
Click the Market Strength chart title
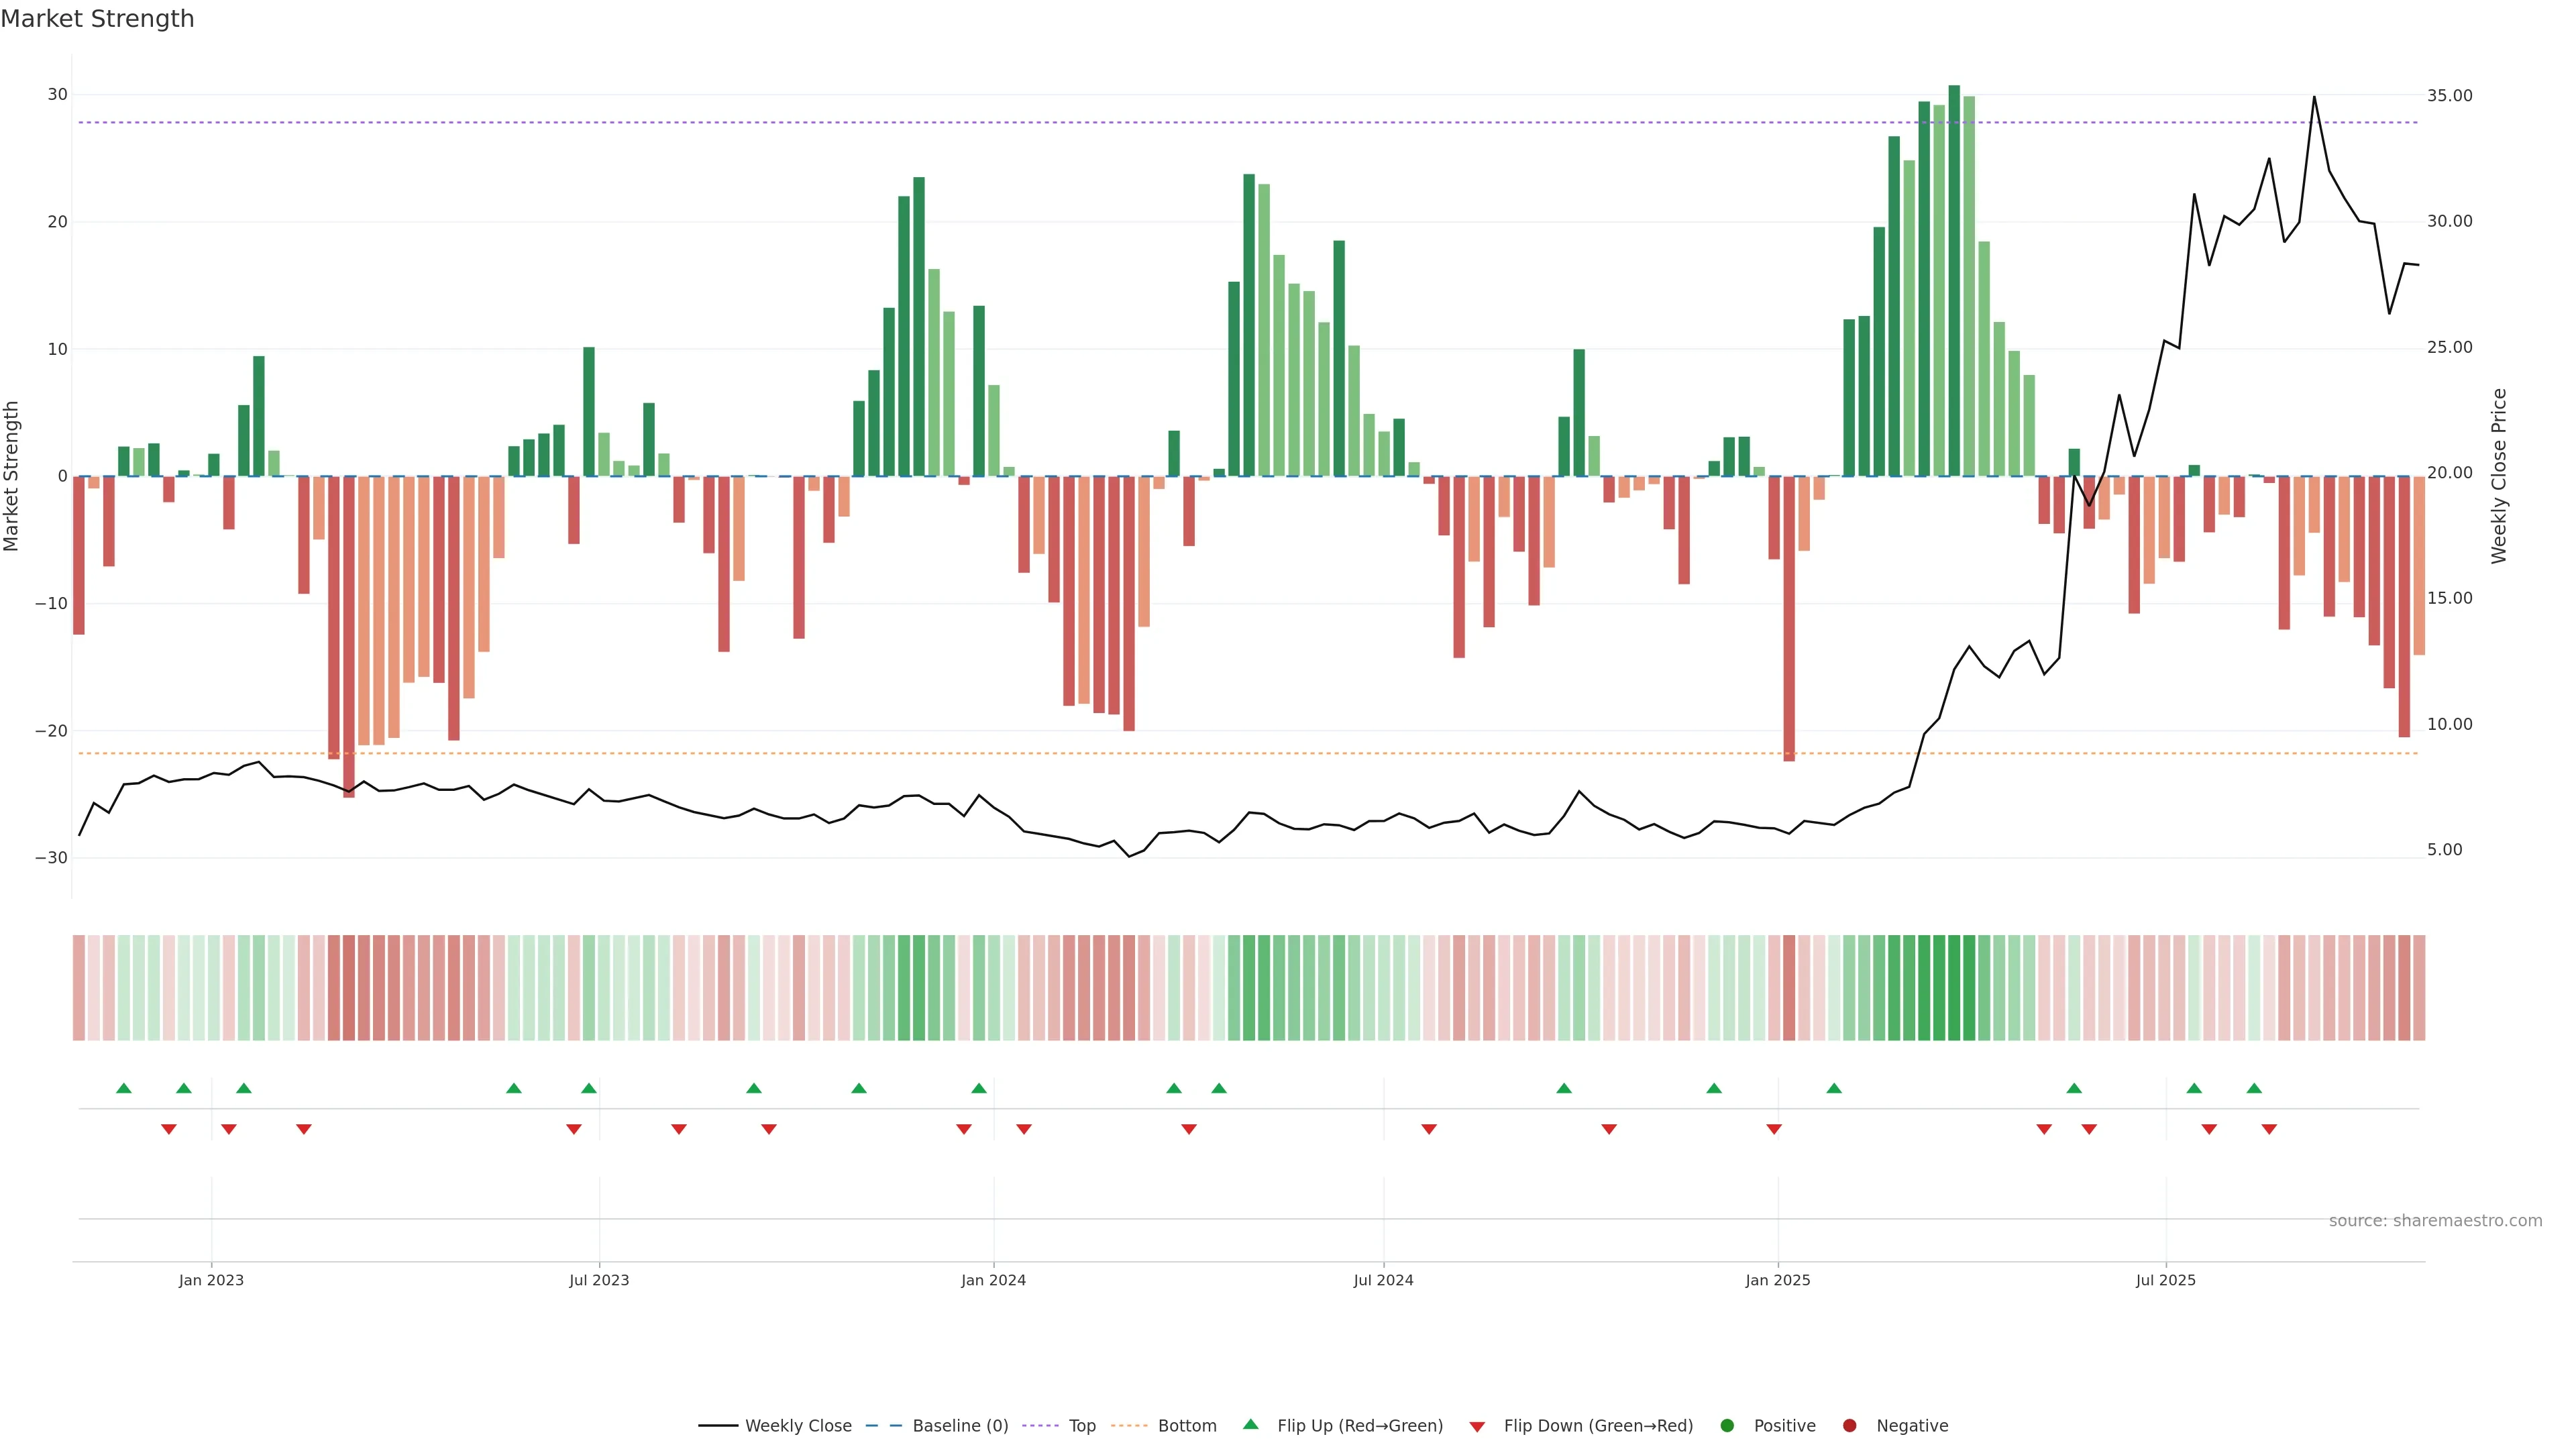(97, 19)
